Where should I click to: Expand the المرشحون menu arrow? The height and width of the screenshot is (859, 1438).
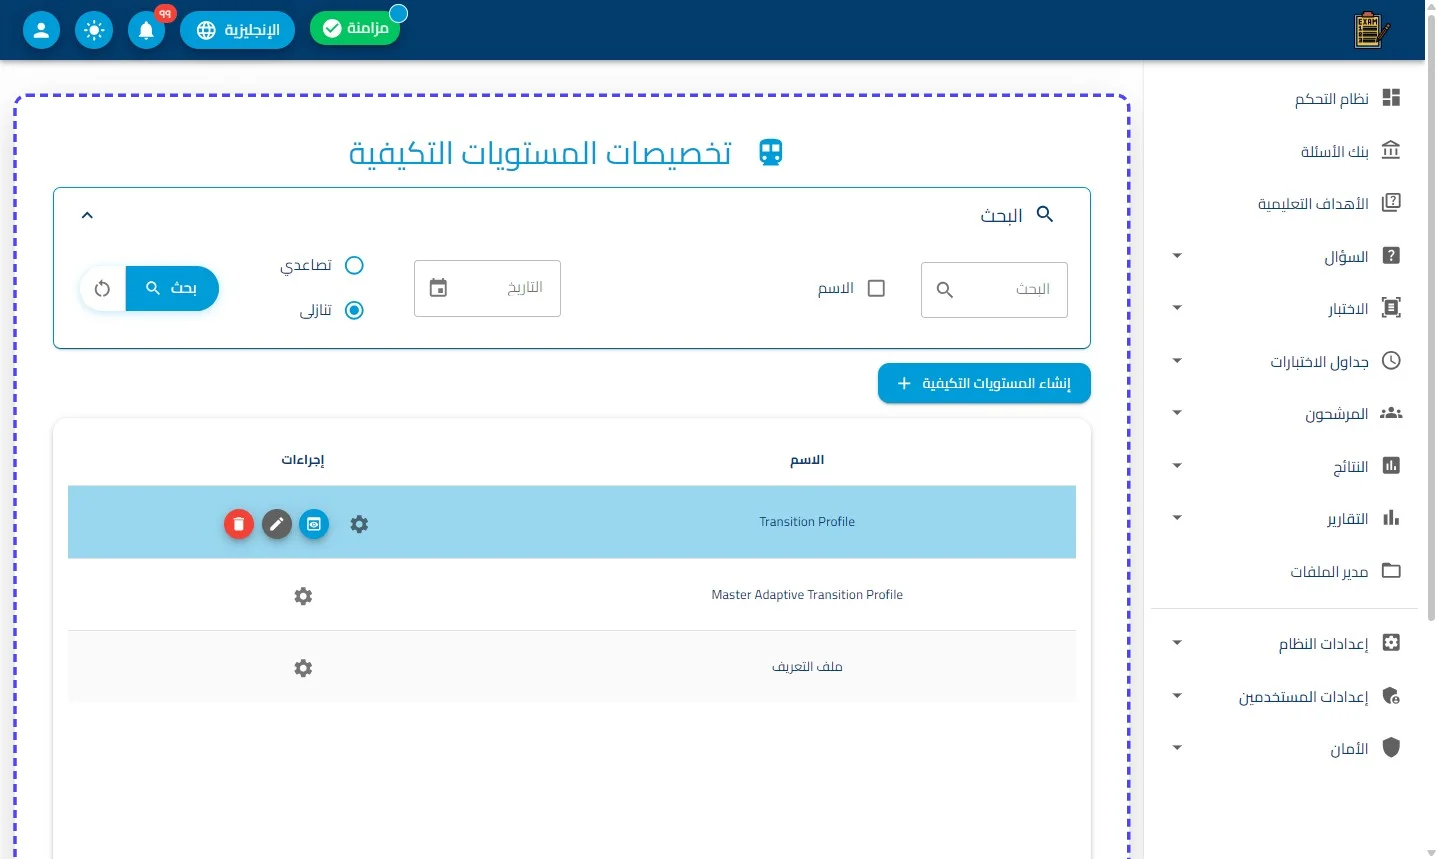(x=1177, y=413)
